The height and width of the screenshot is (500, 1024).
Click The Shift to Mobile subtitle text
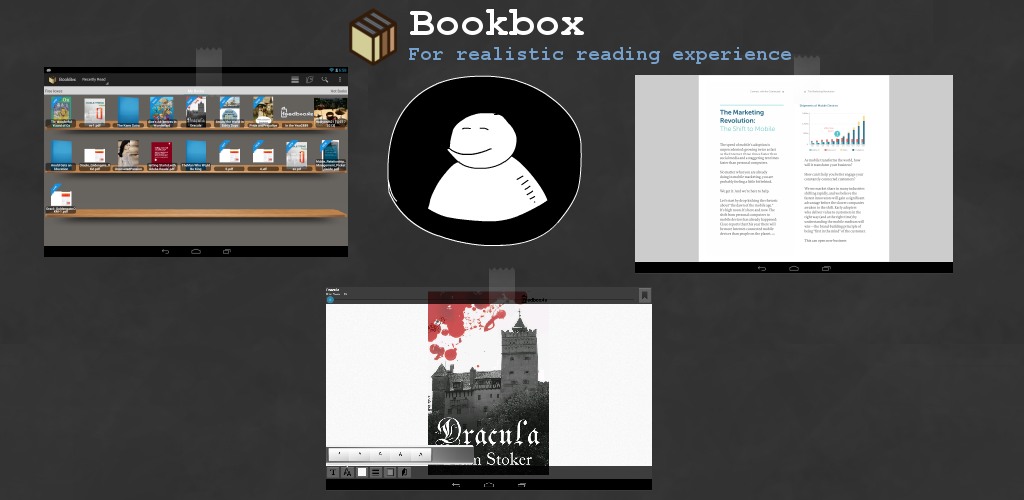[x=747, y=129]
